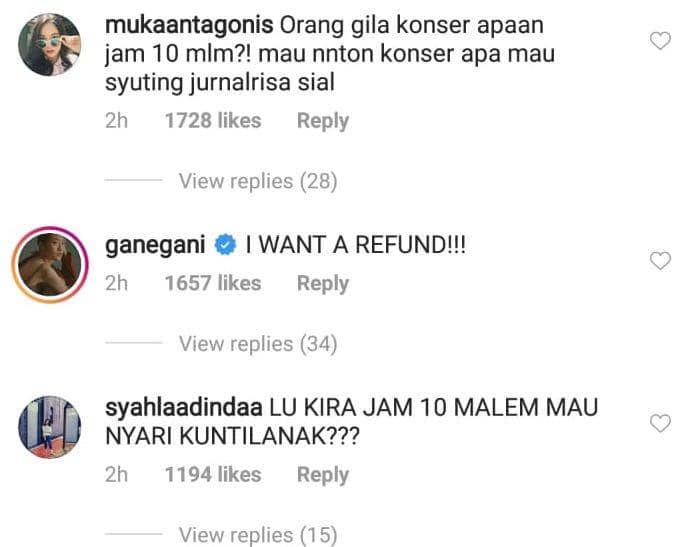Screen dimensions: 691x547
Task: Expand View replies (15)
Action: (258, 535)
